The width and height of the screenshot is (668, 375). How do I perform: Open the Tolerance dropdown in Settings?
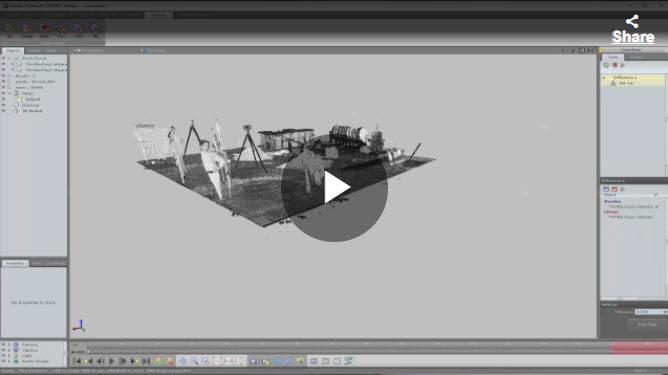point(650,312)
